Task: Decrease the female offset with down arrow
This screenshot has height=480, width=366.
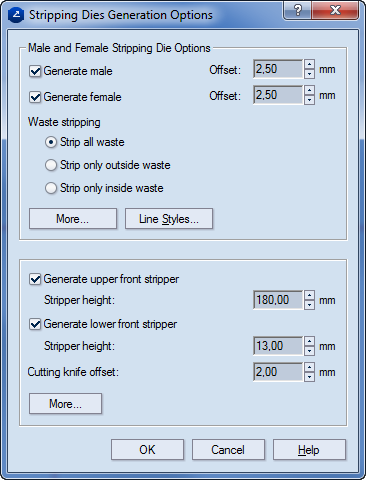Action: (x=309, y=100)
